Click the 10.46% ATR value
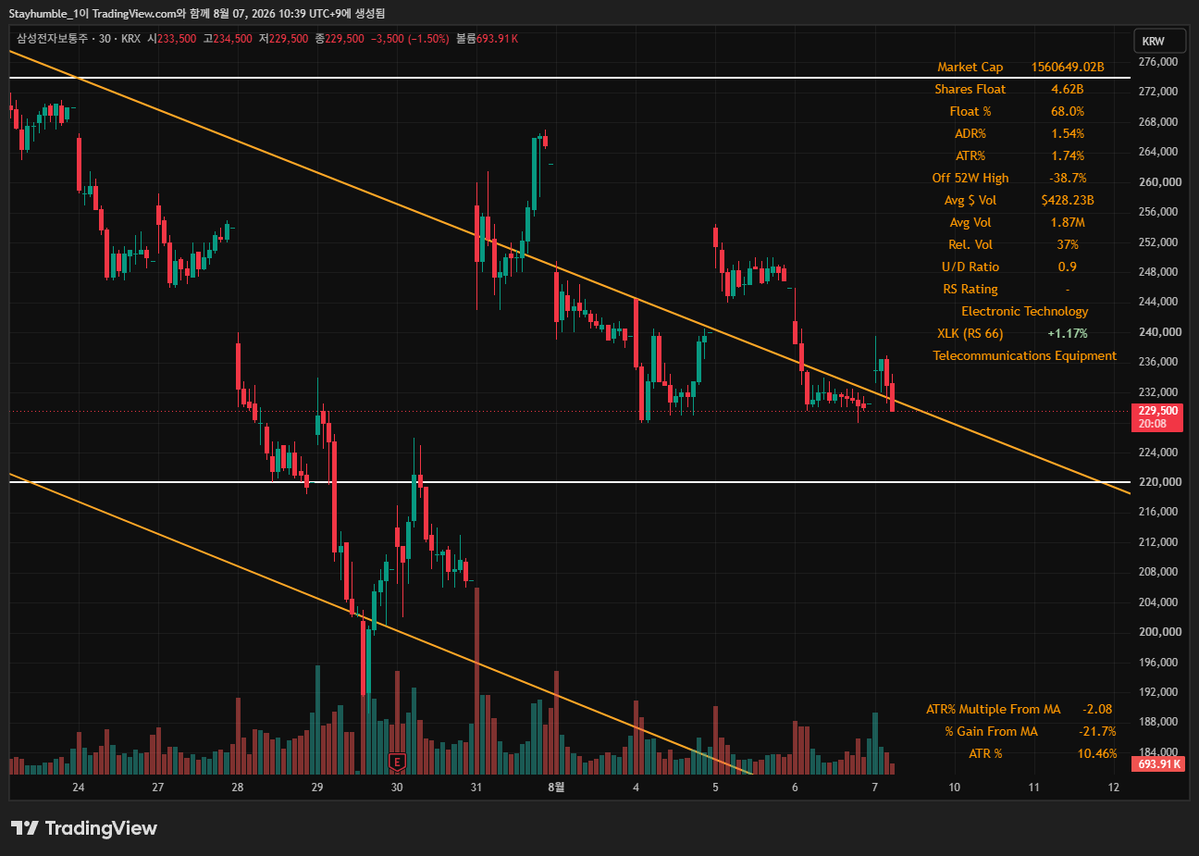 (x=1097, y=753)
